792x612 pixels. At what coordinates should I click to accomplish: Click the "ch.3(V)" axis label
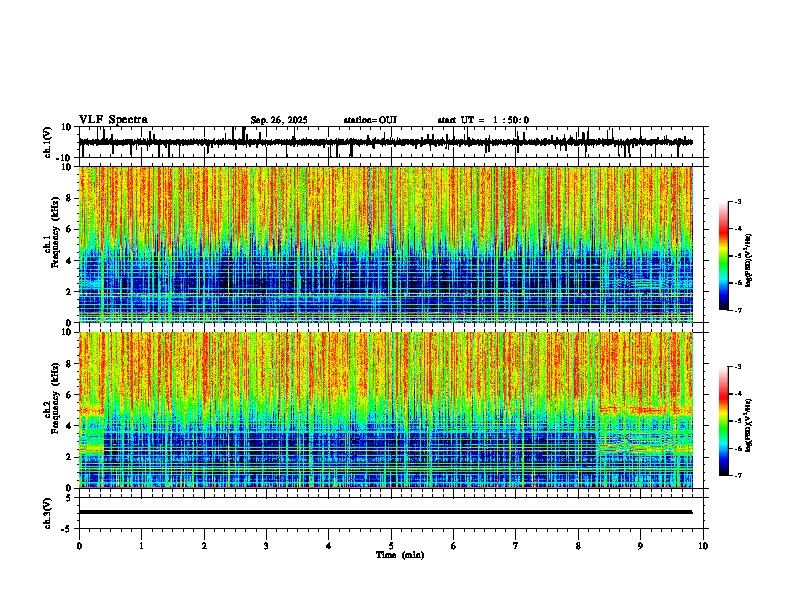pos(48,513)
